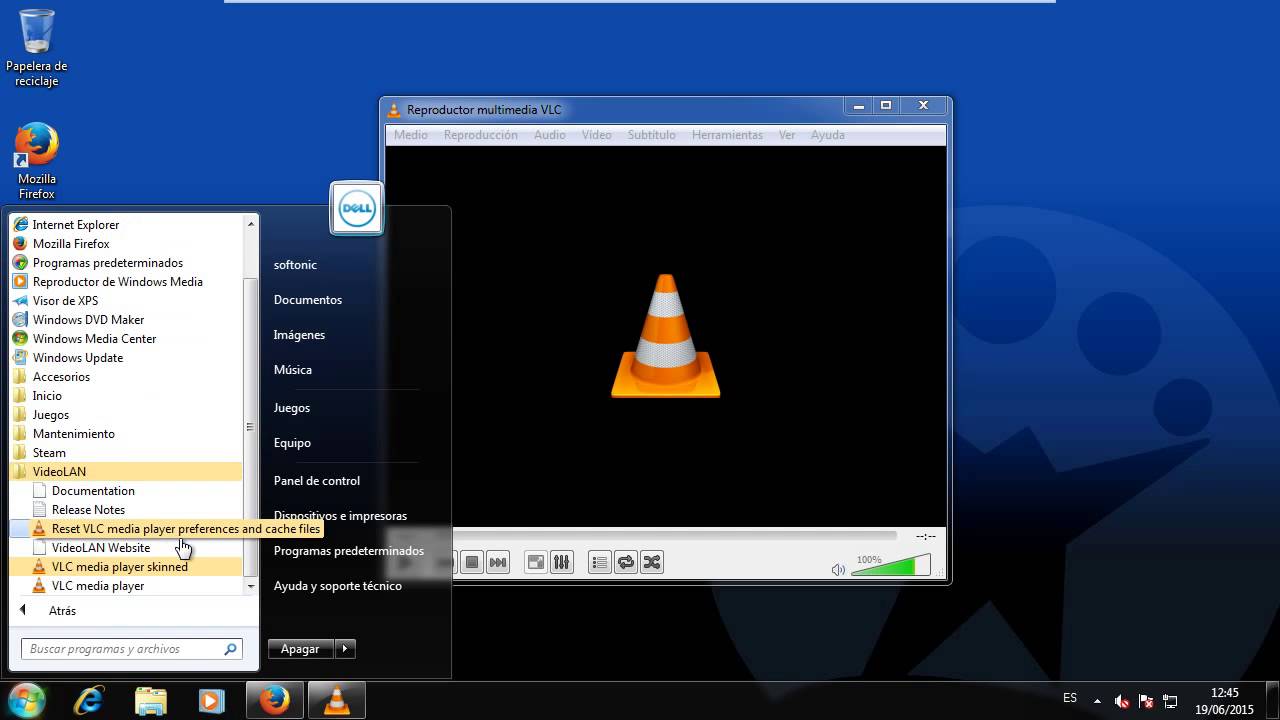Expand the Steam folder
This screenshot has height=720, width=1280.
click(126, 453)
